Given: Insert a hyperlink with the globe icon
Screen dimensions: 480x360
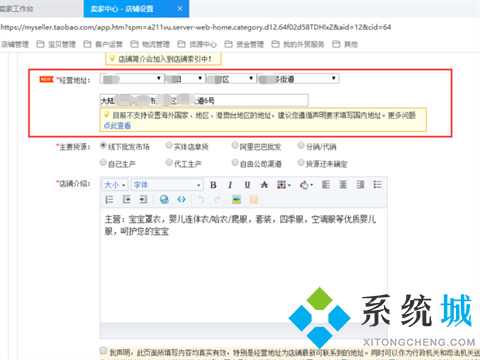Looking at the screenshot, I should (164, 200).
